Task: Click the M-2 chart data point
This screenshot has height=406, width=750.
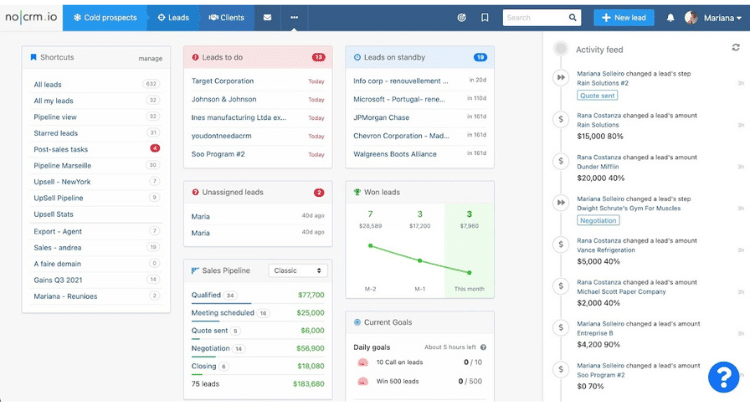Action: coord(370,246)
